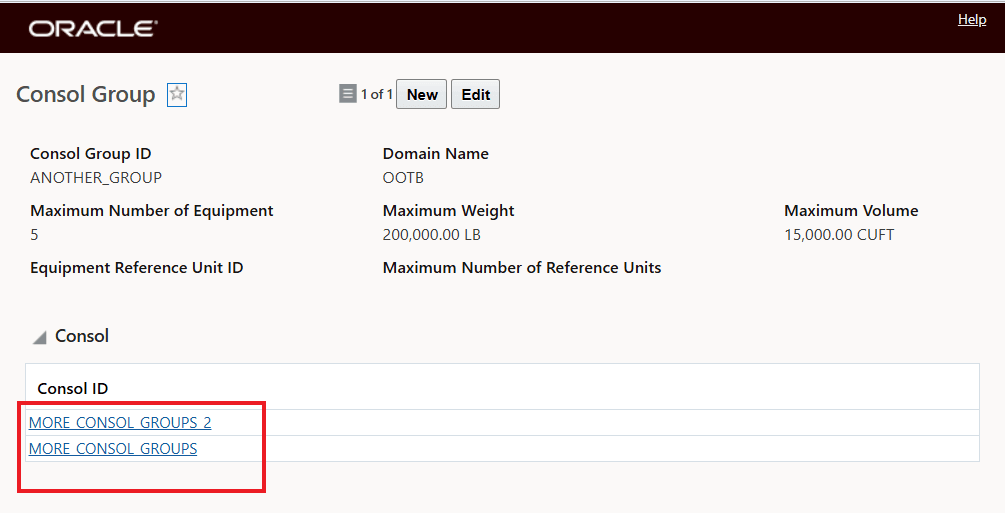Viewport: 1005px width, 513px height.
Task: Click Maximum Number of Reference Units label
Action: (522, 268)
